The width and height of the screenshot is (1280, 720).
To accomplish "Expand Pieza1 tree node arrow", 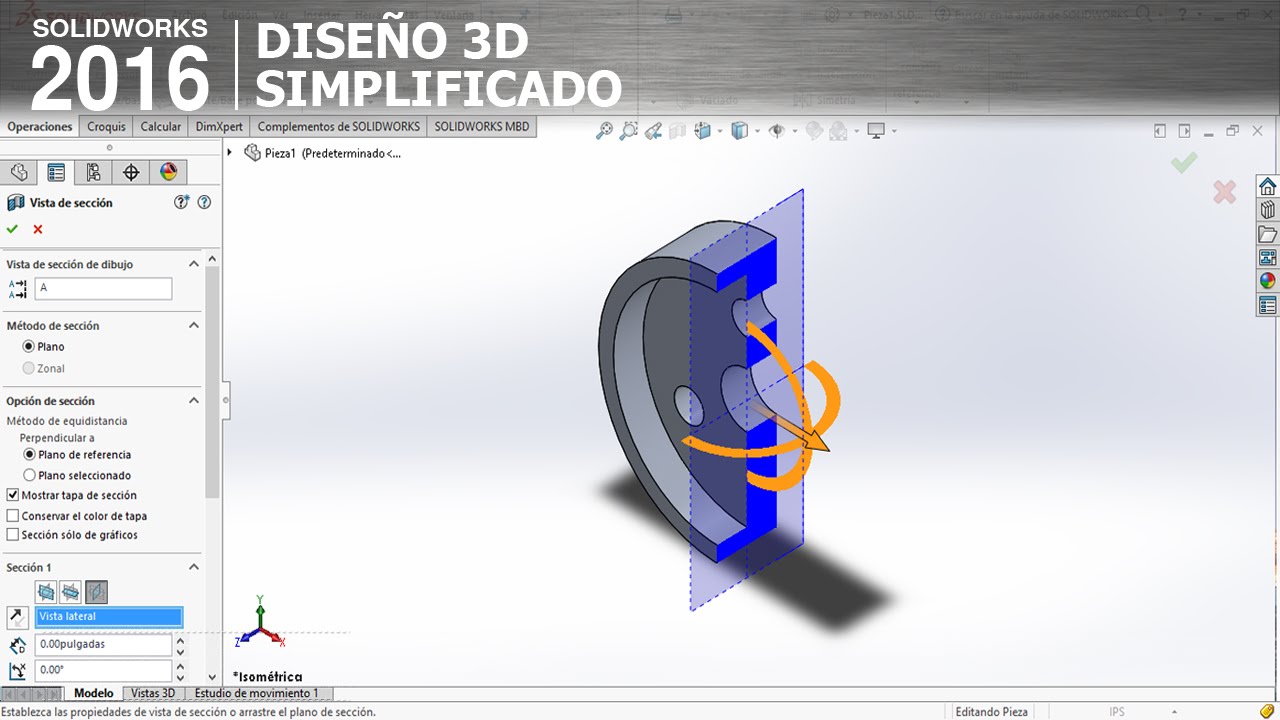I will click(x=231, y=153).
